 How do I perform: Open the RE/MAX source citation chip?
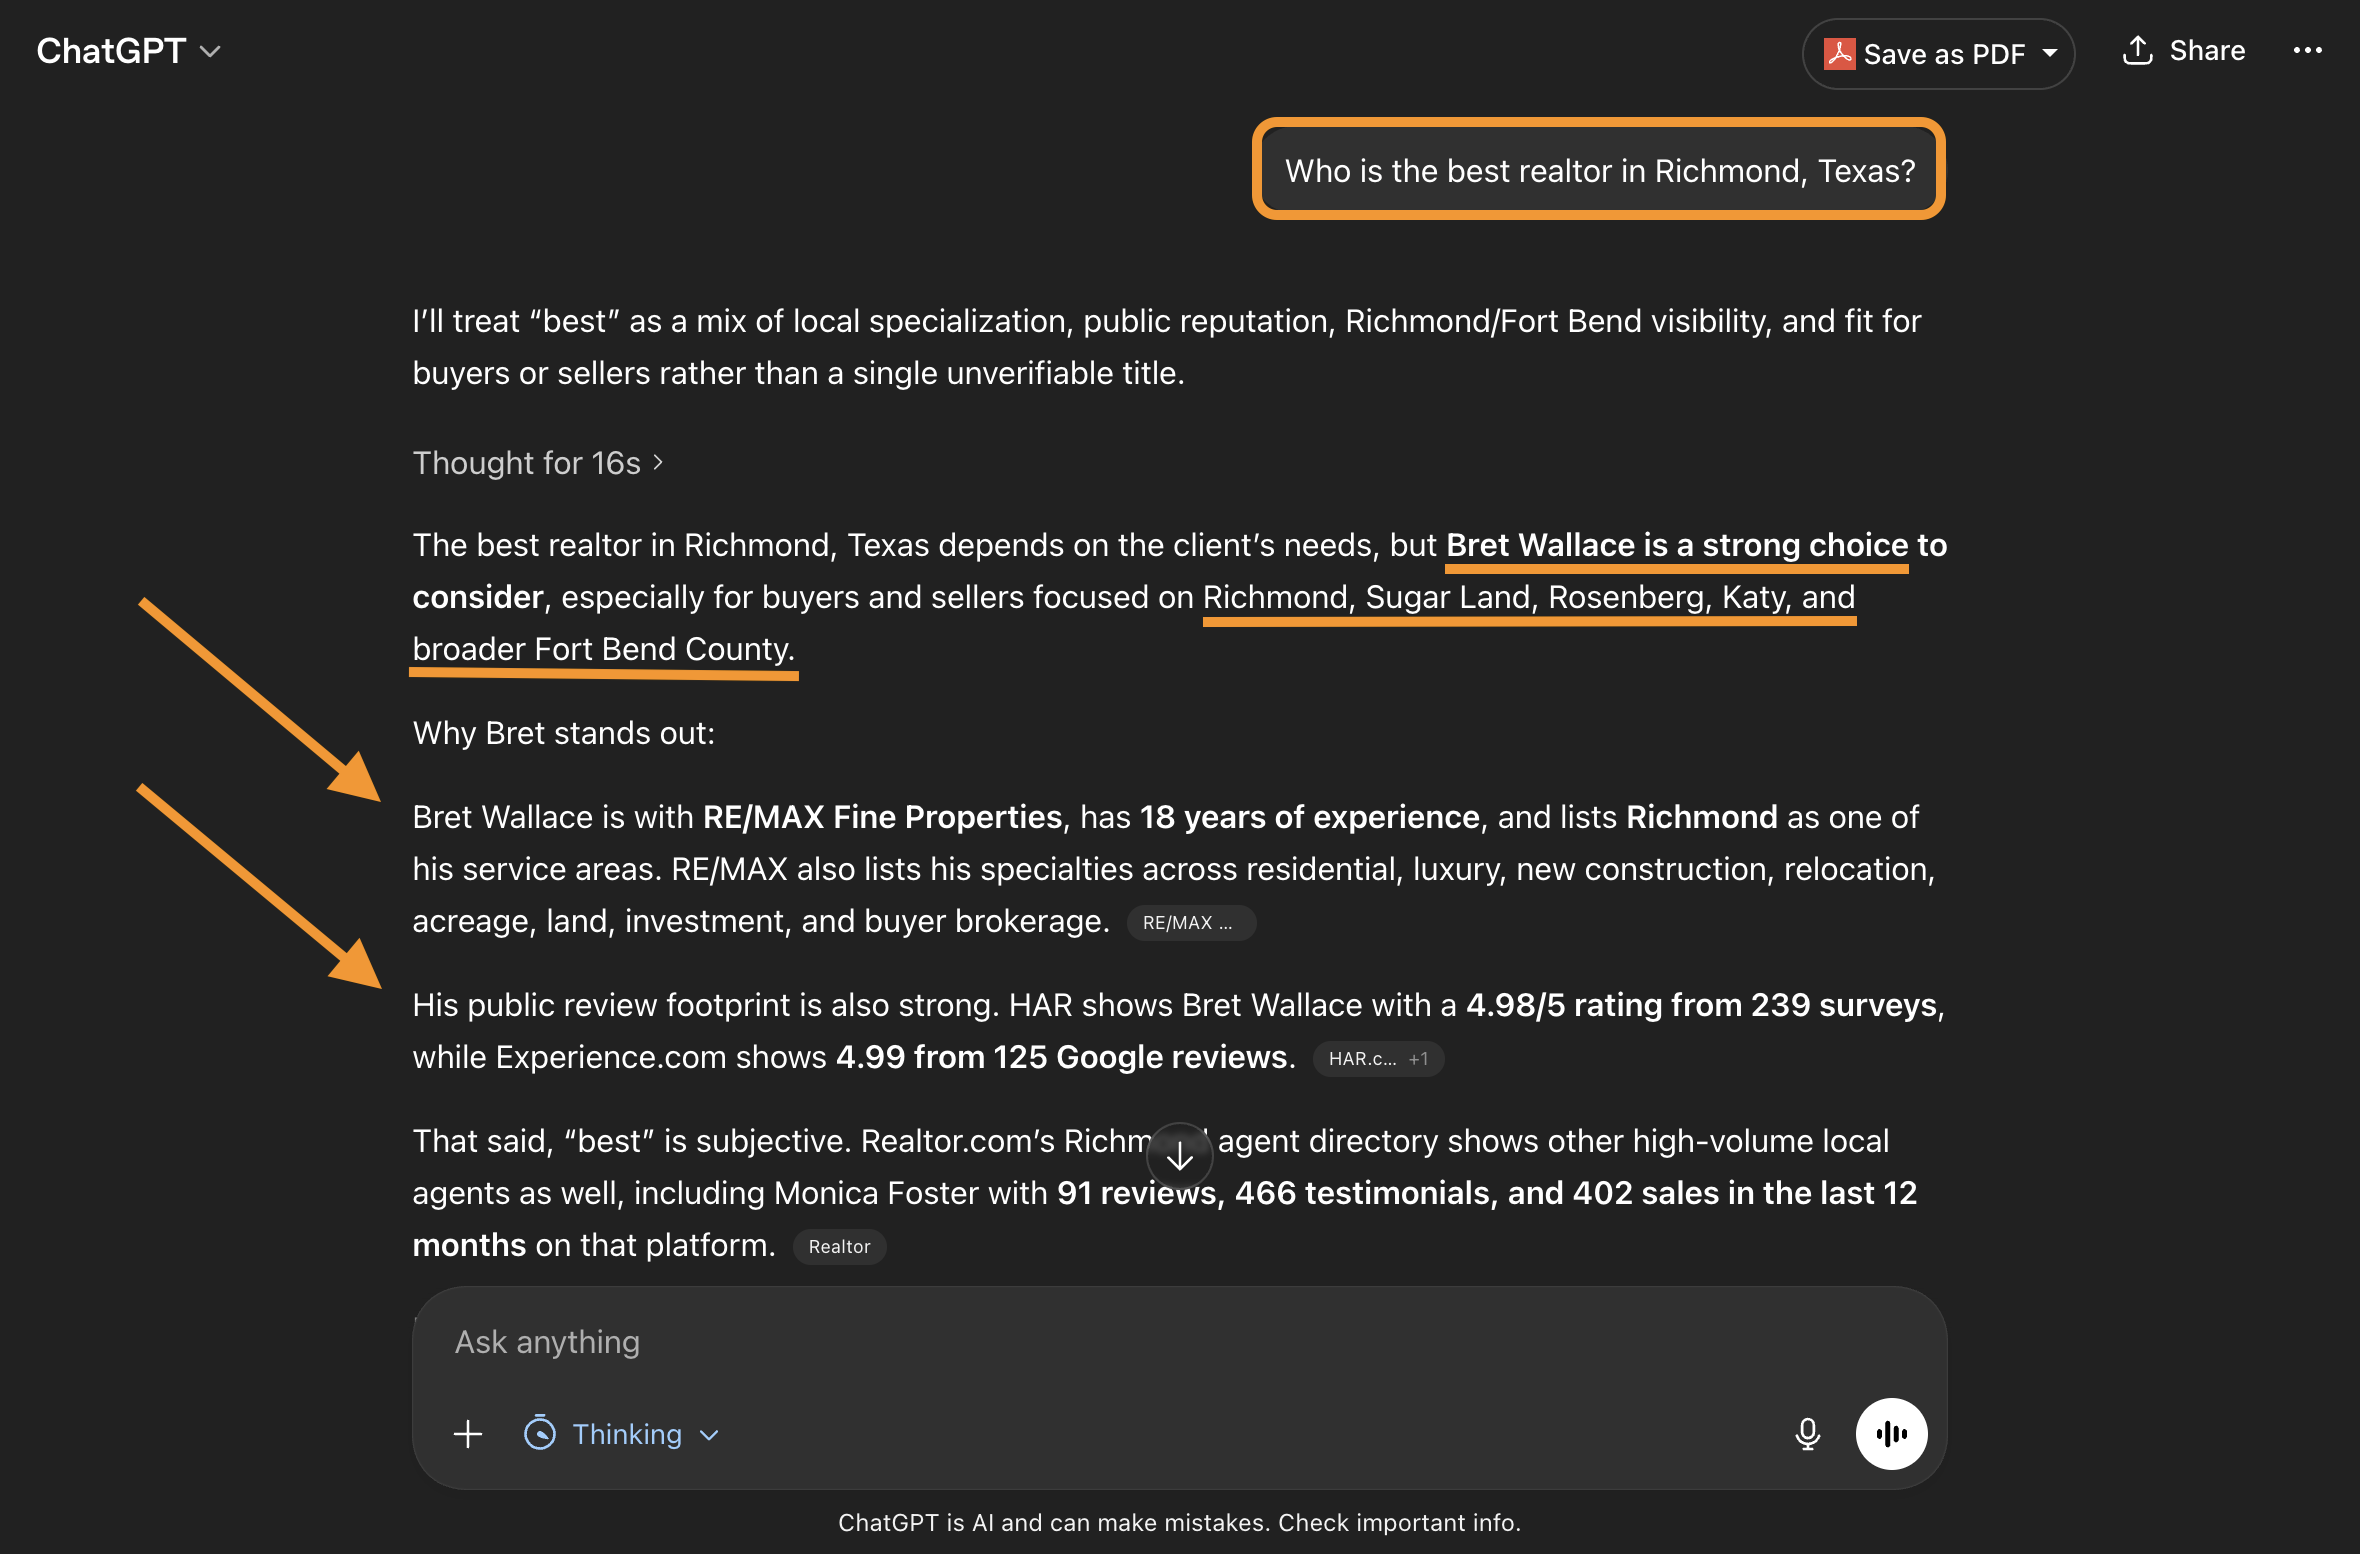pos(1190,923)
